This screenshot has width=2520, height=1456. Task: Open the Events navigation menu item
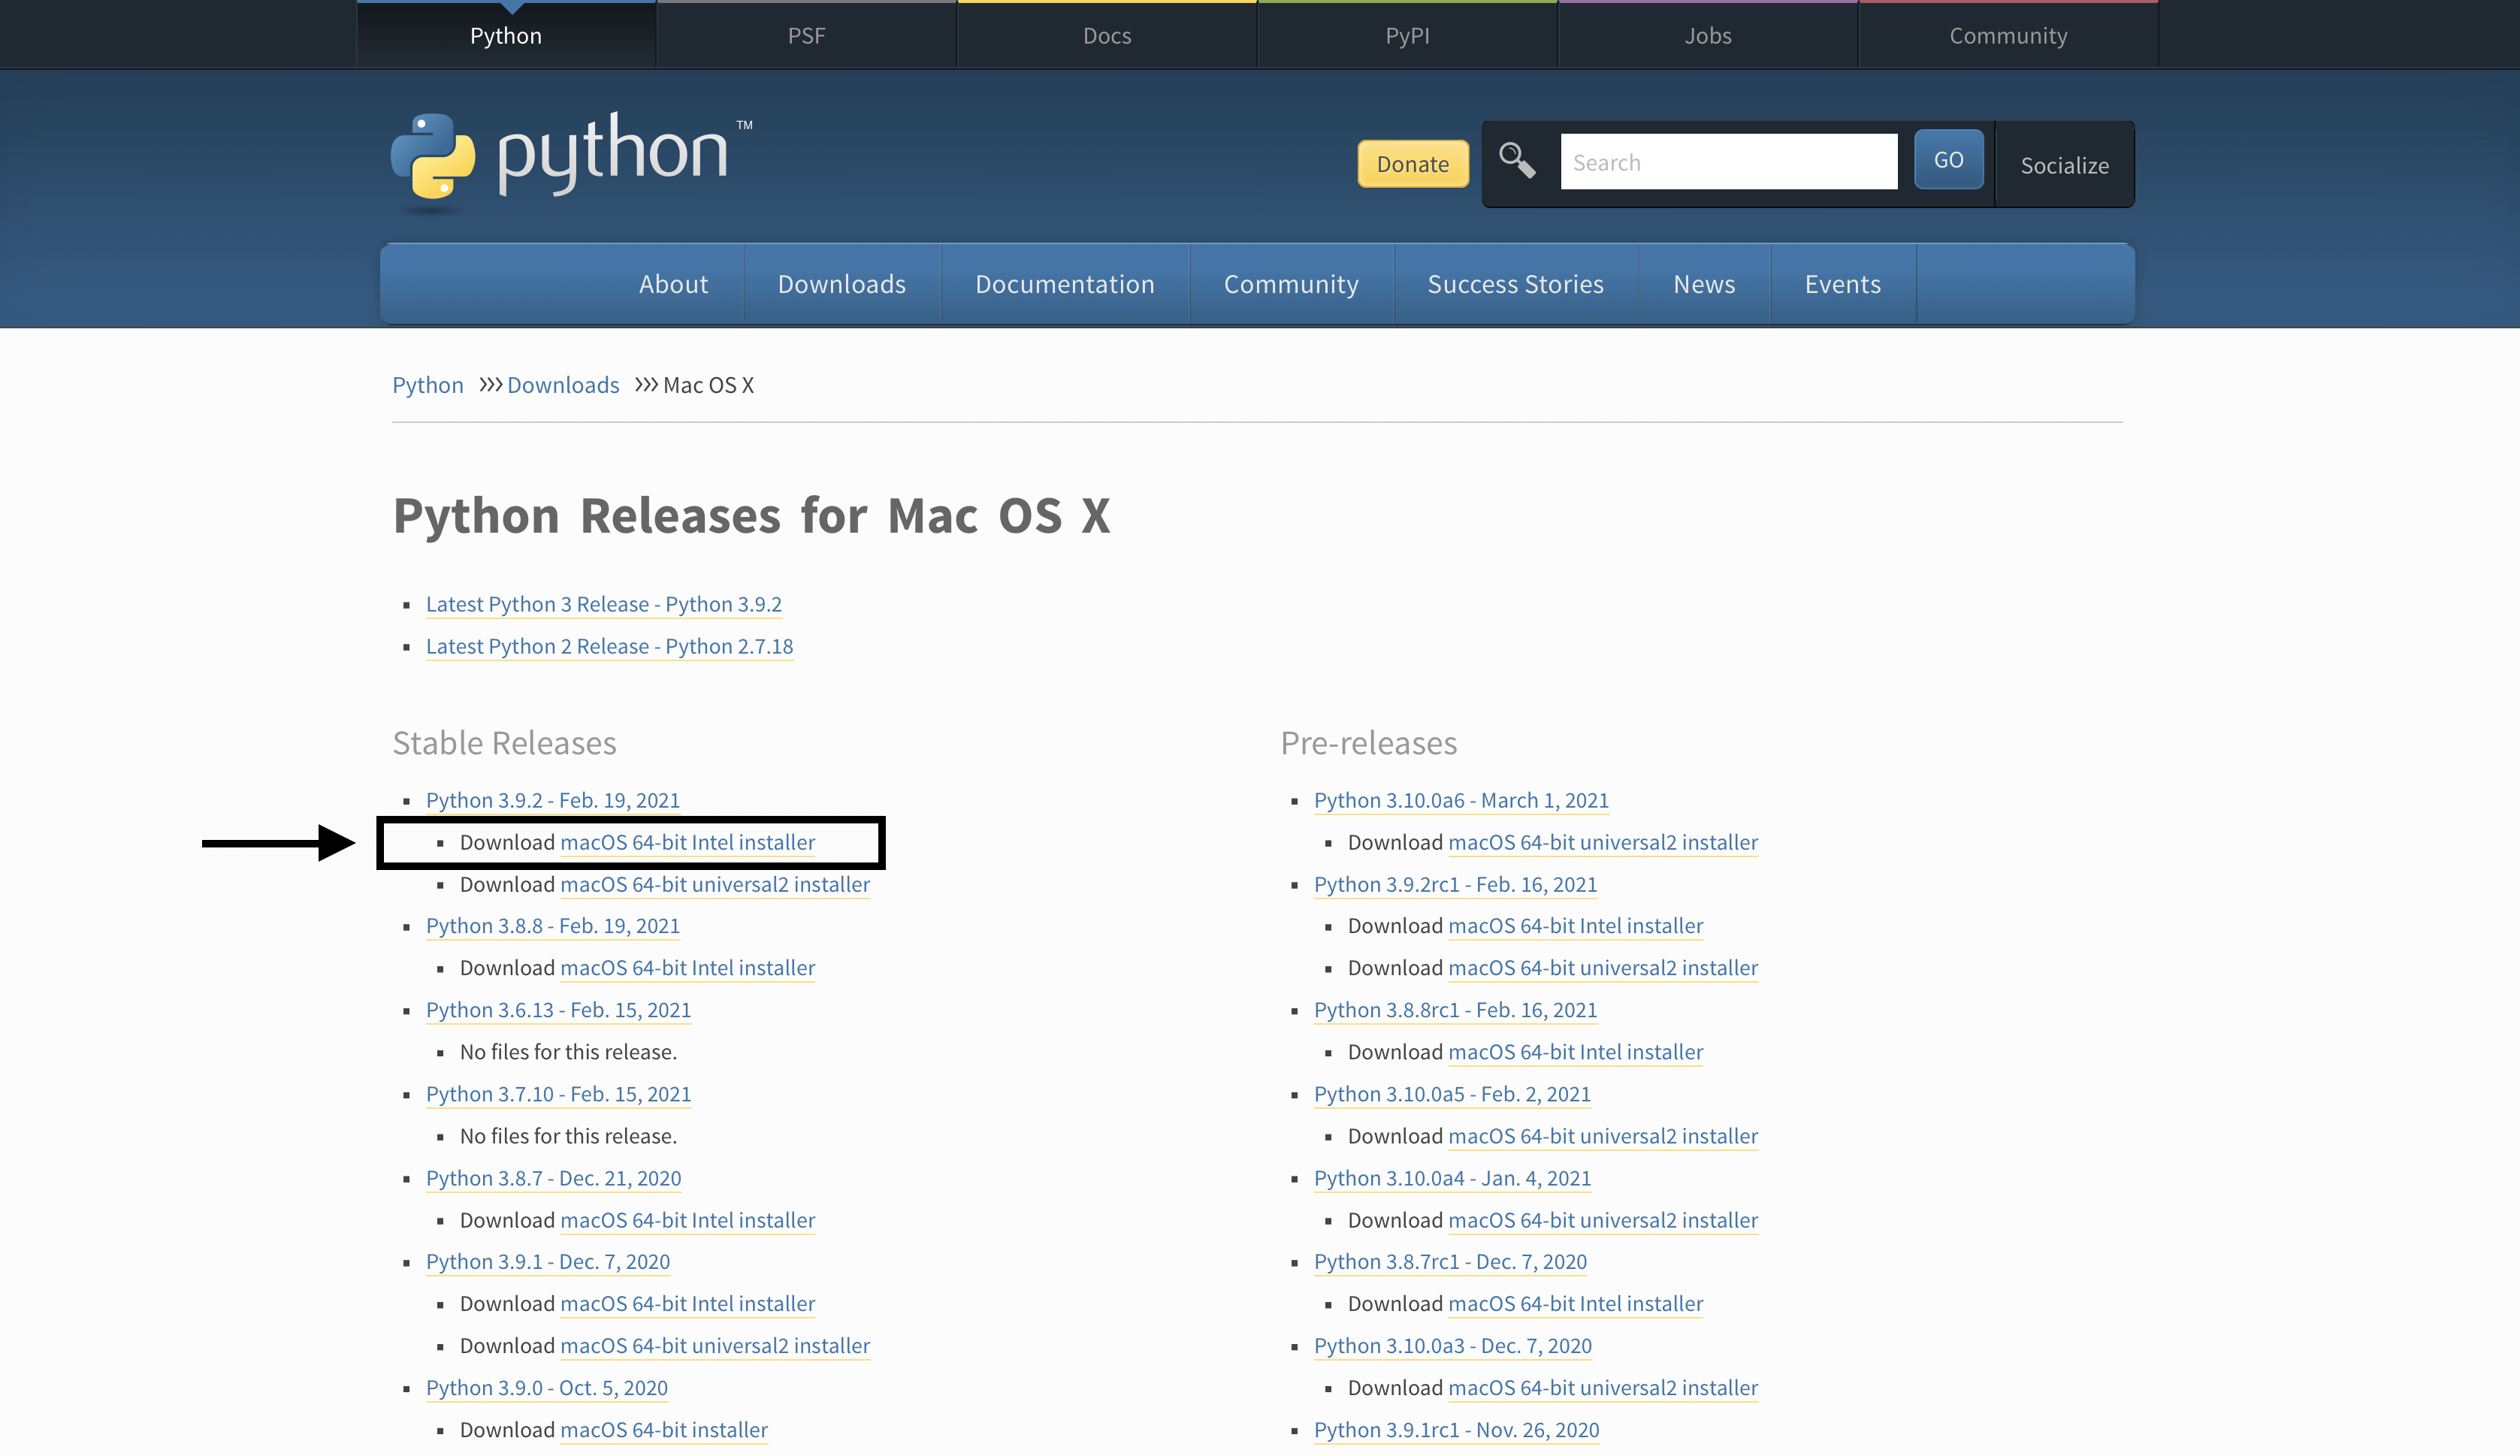point(1842,284)
